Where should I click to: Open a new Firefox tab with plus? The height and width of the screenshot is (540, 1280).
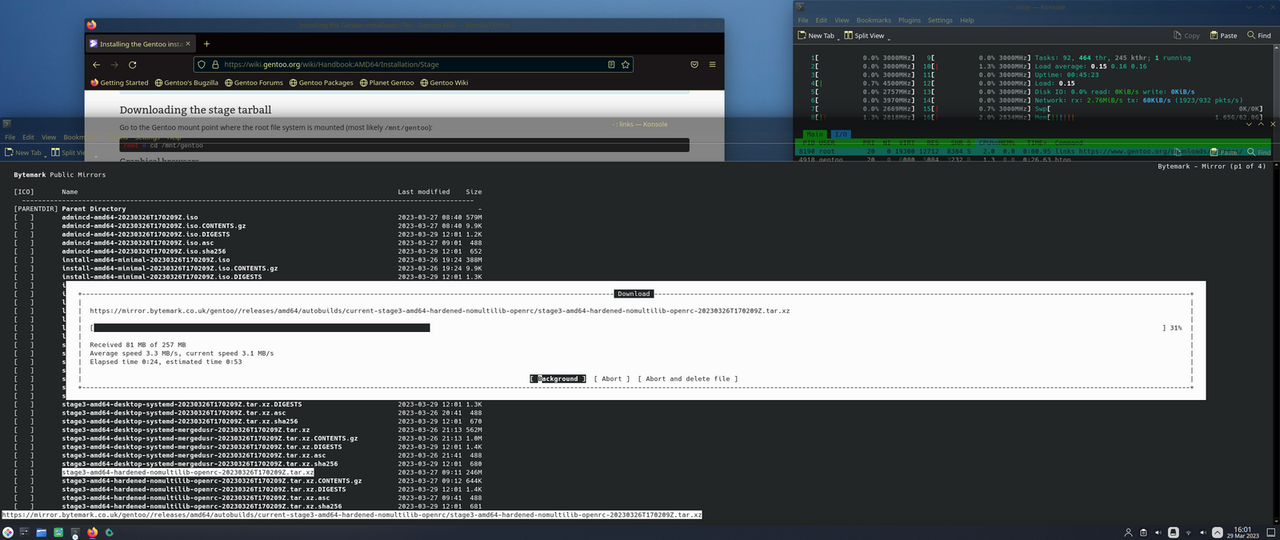pyautogui.click(x=207, y=44)
